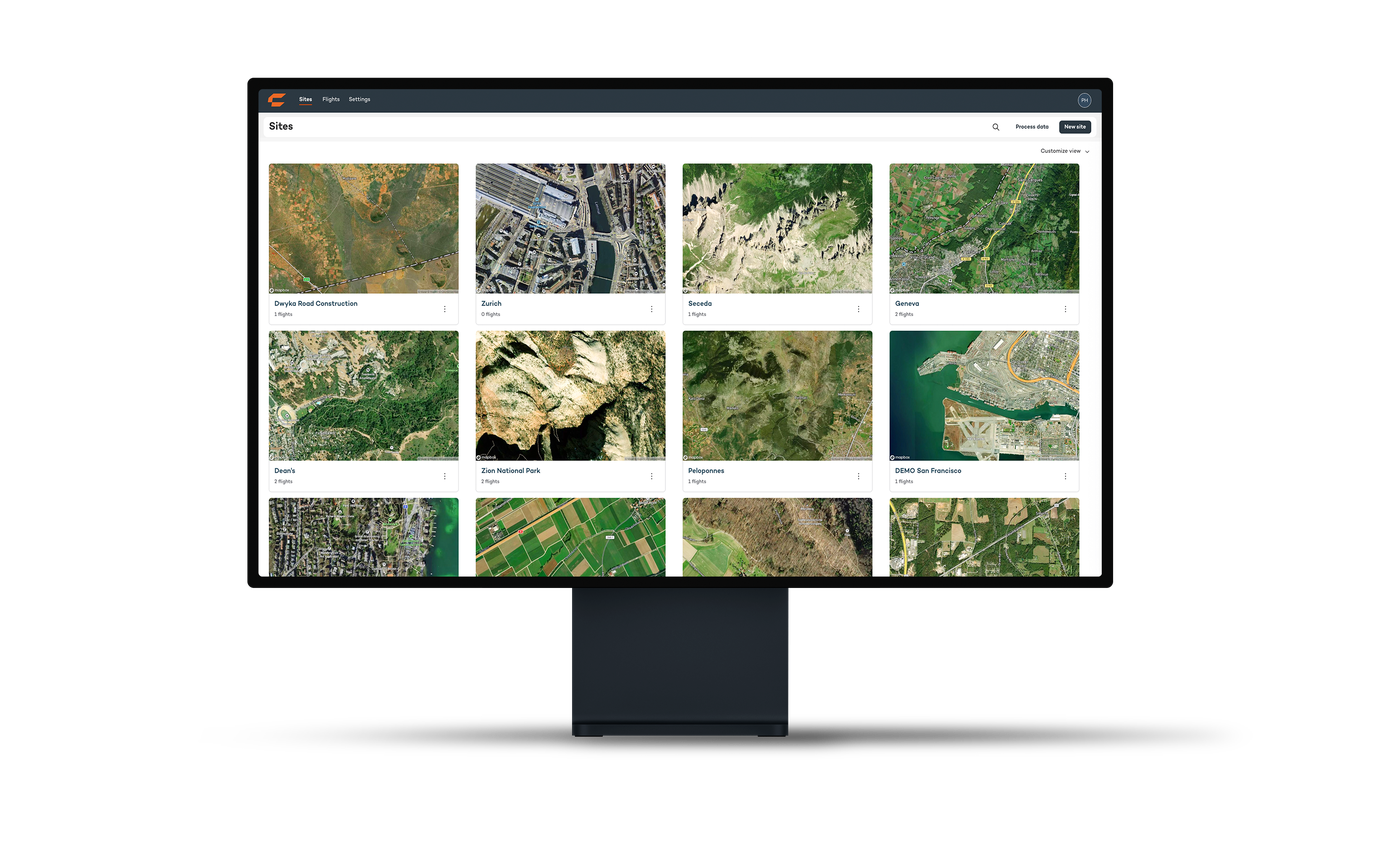1400x859 pixels.
Task: Open user avatar PH profile menu
Action: [1084, 100]
